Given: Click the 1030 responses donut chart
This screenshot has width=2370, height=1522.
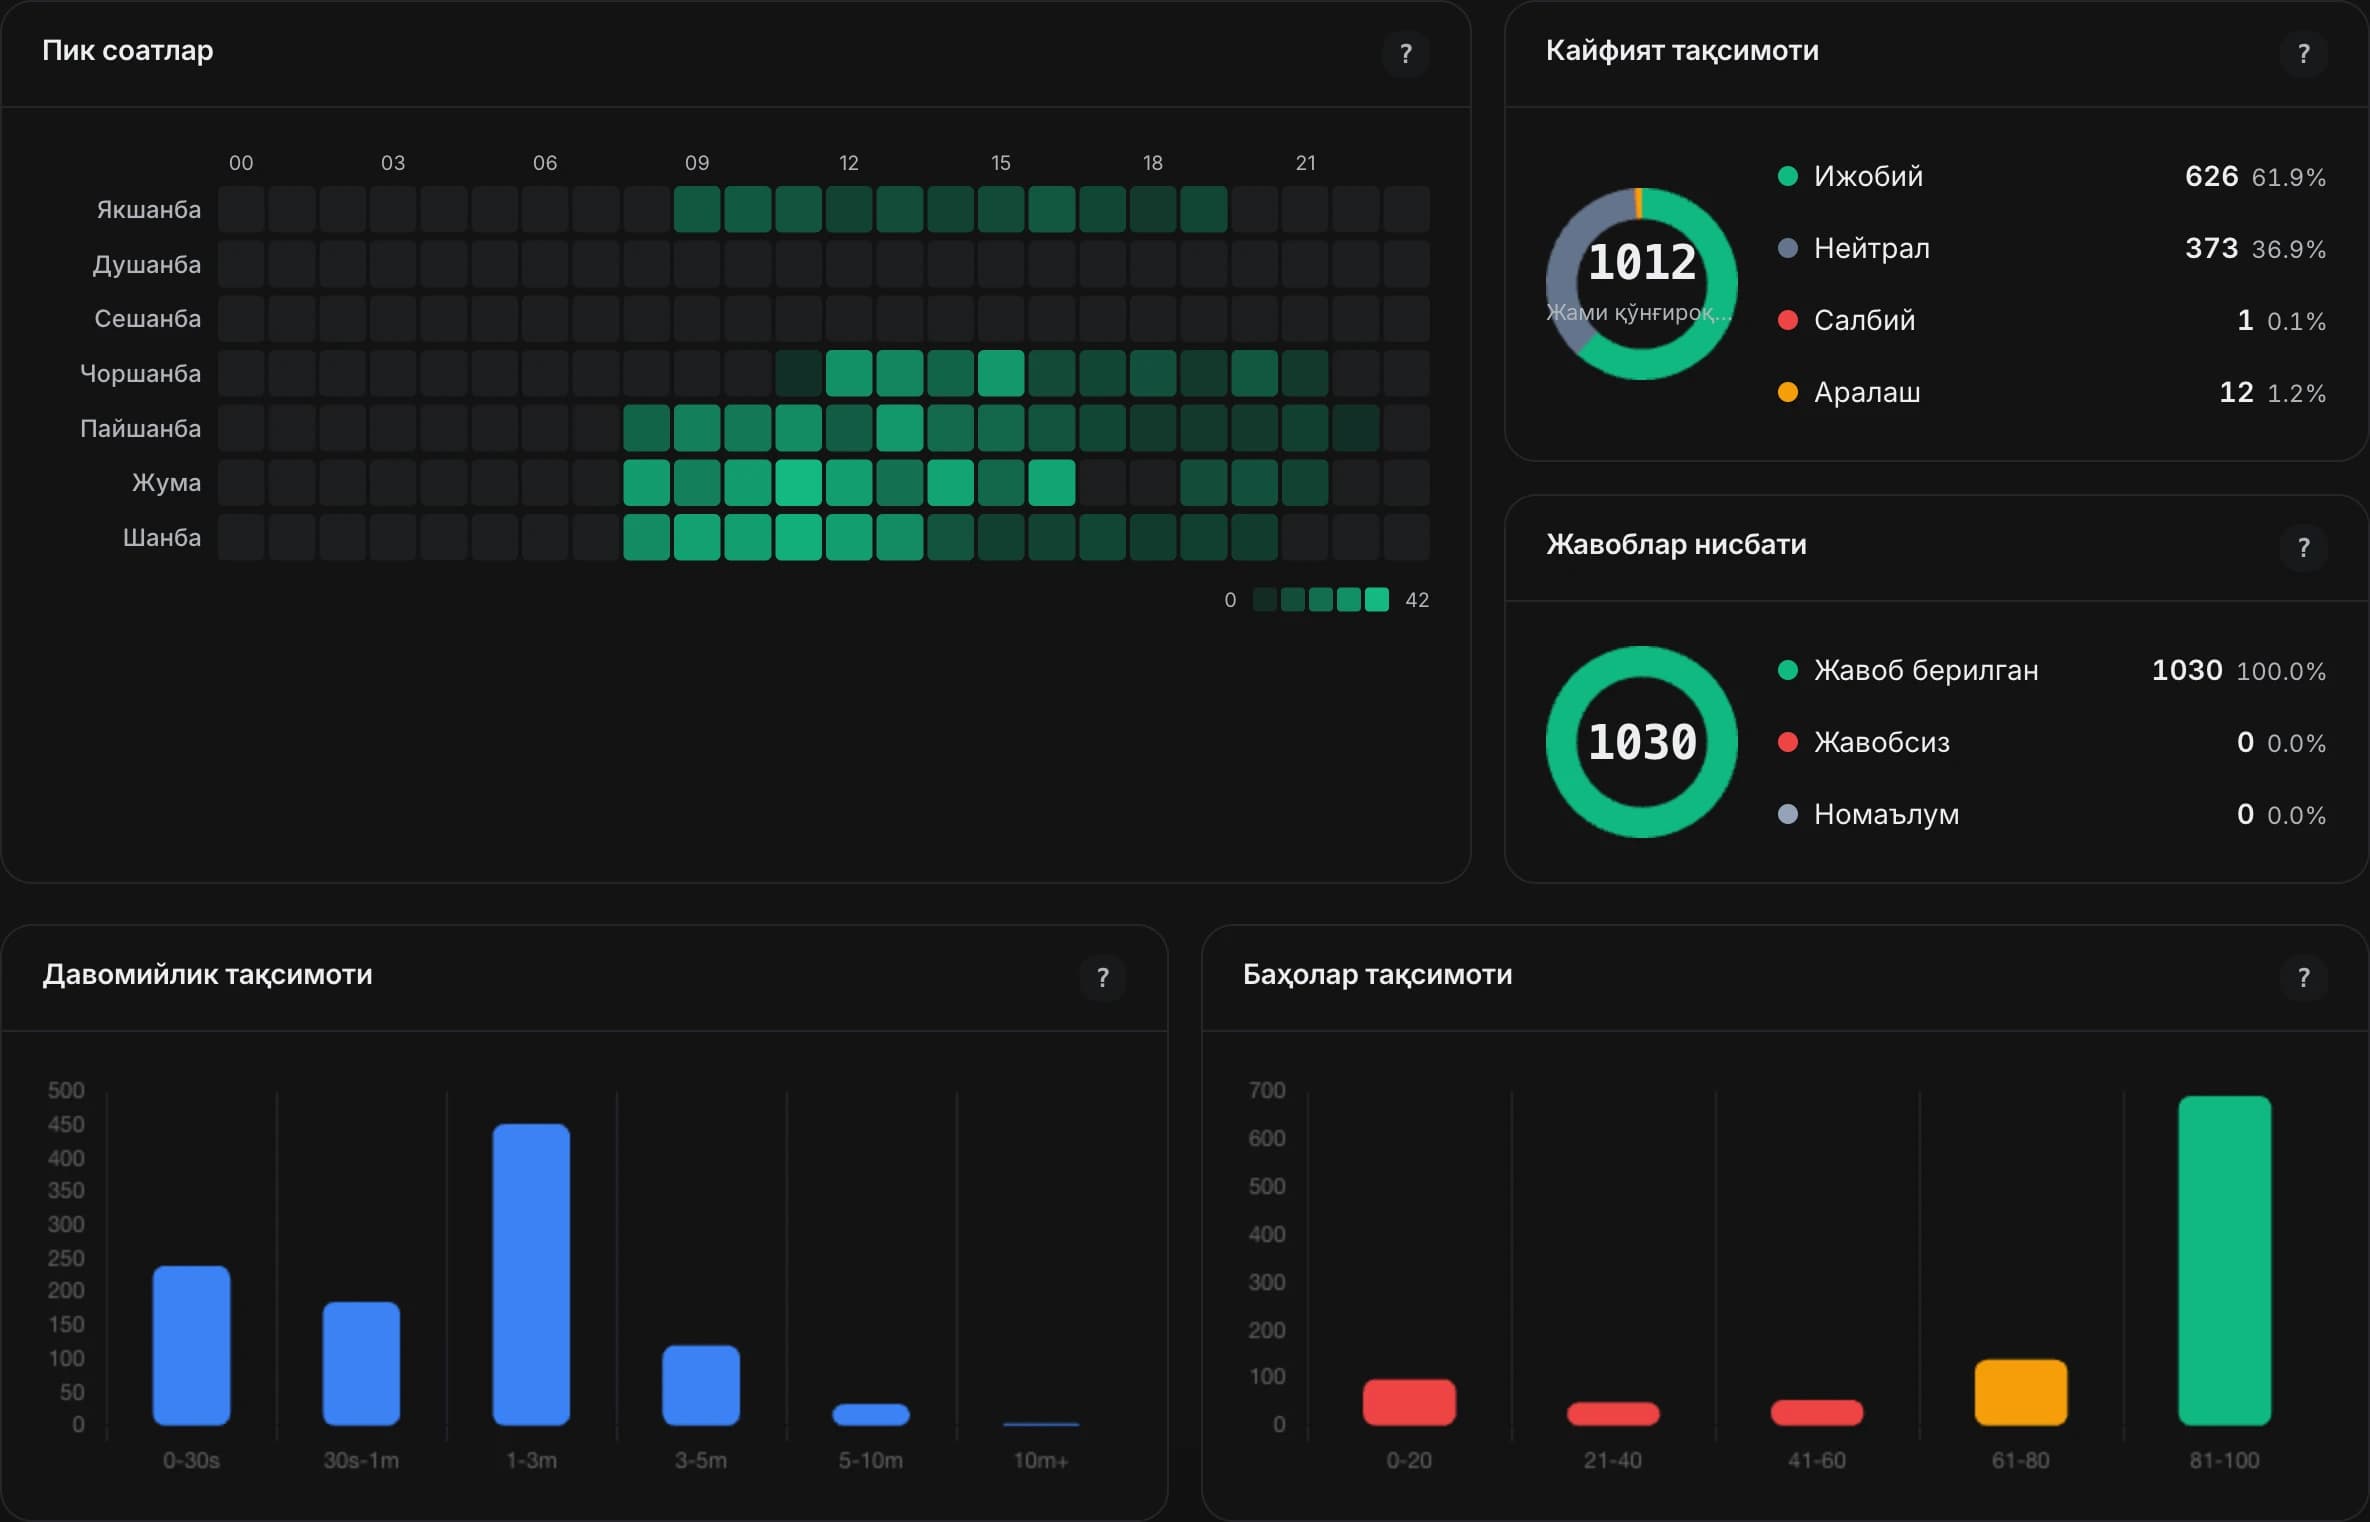Looking at the screenshot, I should point(1641,741).
